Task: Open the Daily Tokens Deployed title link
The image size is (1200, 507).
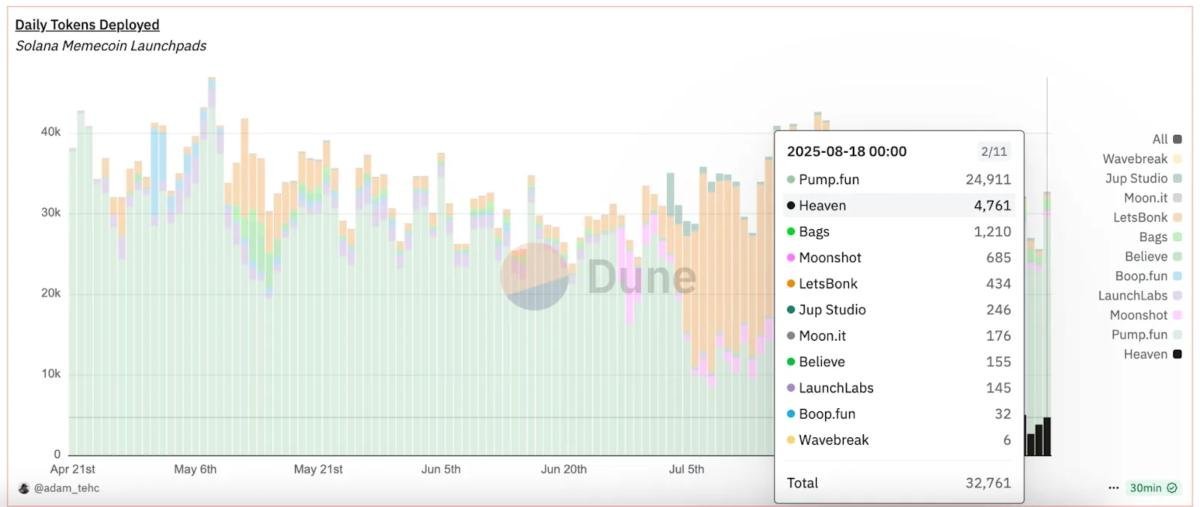Action: pyautogui.click(x=87, y=24)
